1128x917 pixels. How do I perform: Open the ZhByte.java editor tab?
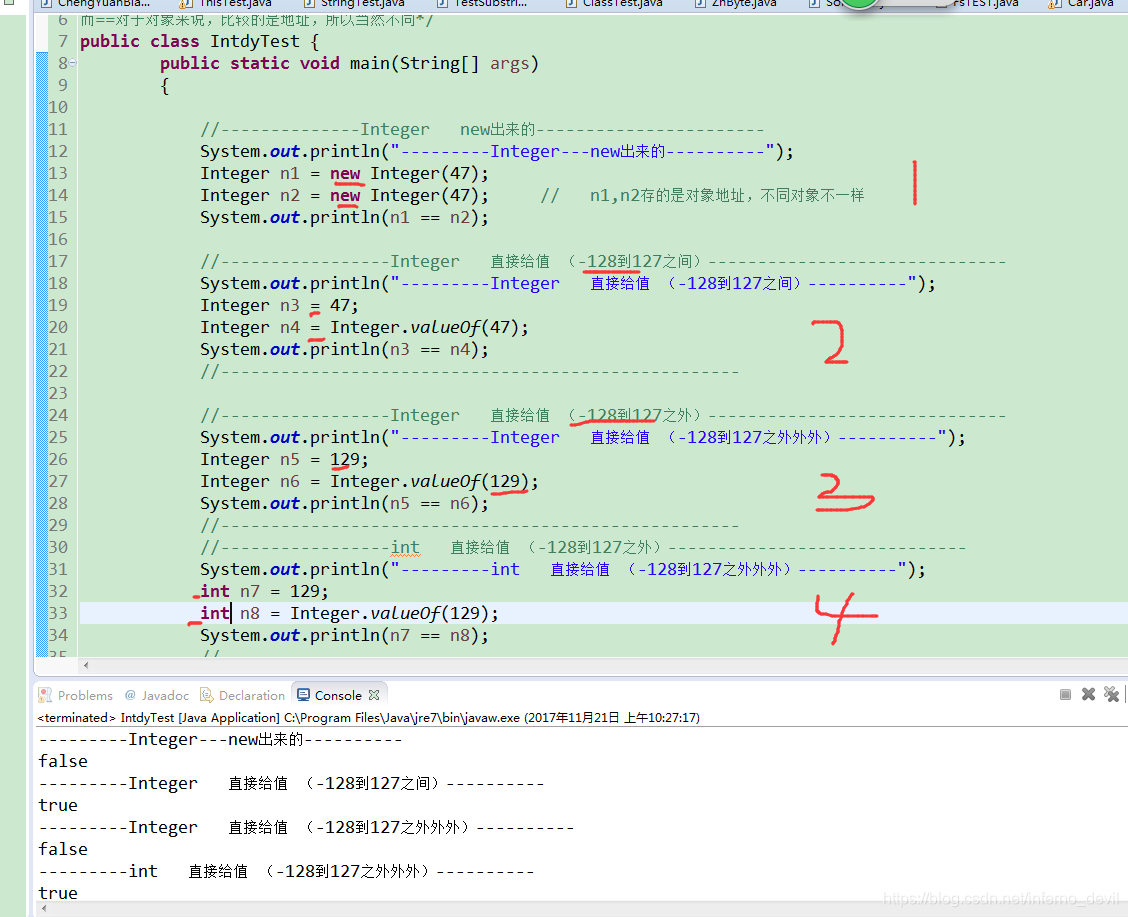736,4
